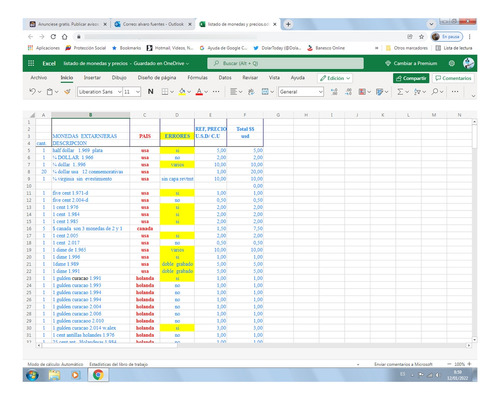This screenshot has width=500, height=400.
Task: Select column B header
Action: coord(90,115)
